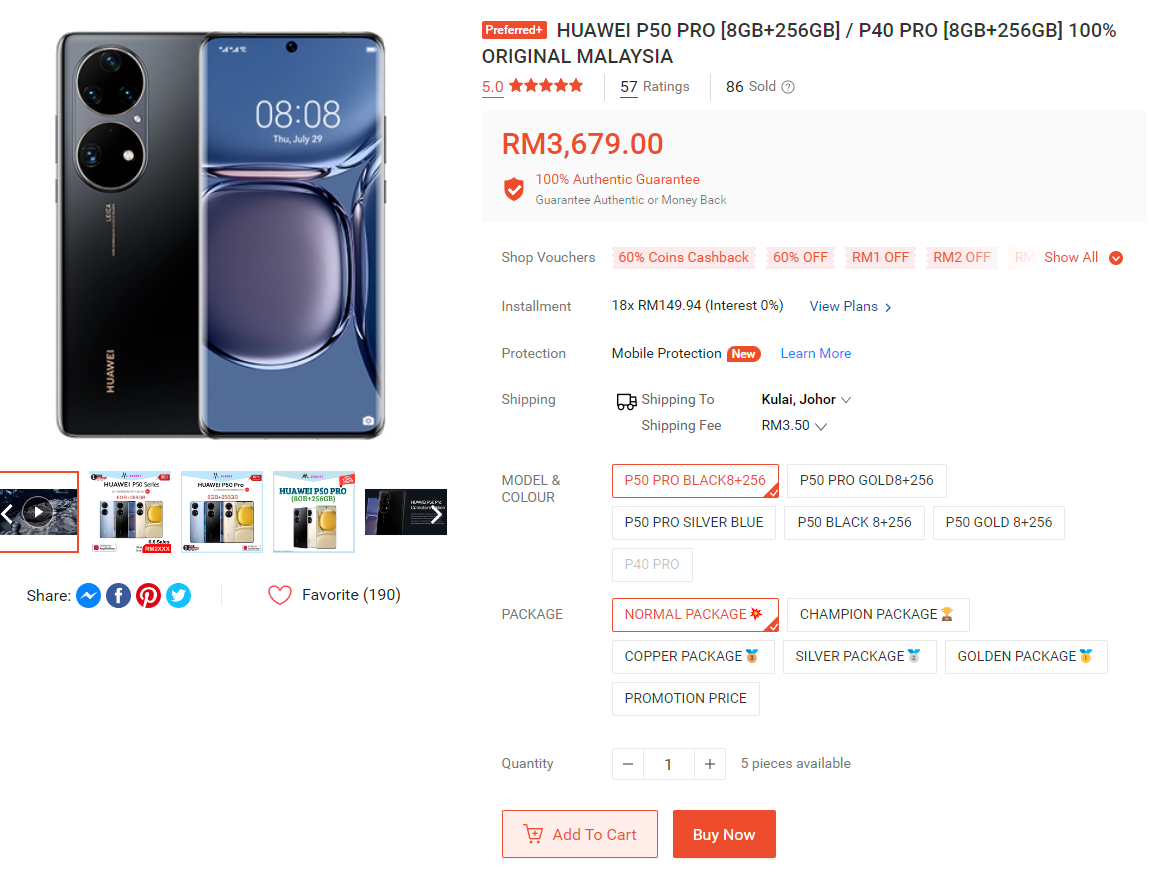Viewport: 1149px width, 877px height.
Task: Expand the RM3.50 shipping fee details
Action: tap(794, 426)
